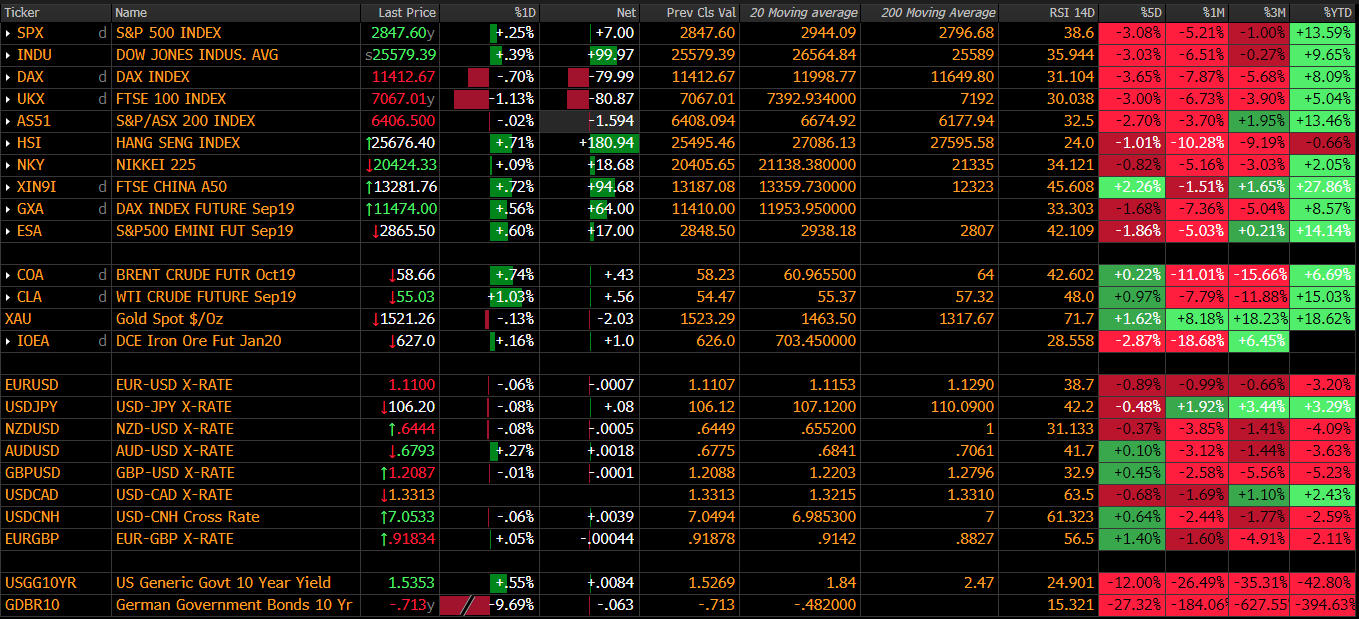Click the delayed 'd' marker on GXA row
The width and height of the screenshot is (1359, 619).
coord(102,209)
